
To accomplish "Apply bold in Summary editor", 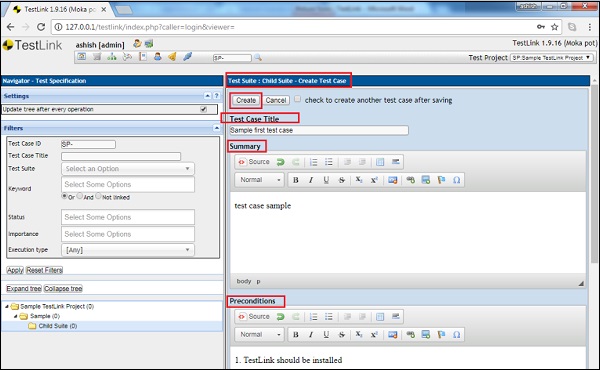I will coord(295,180).
